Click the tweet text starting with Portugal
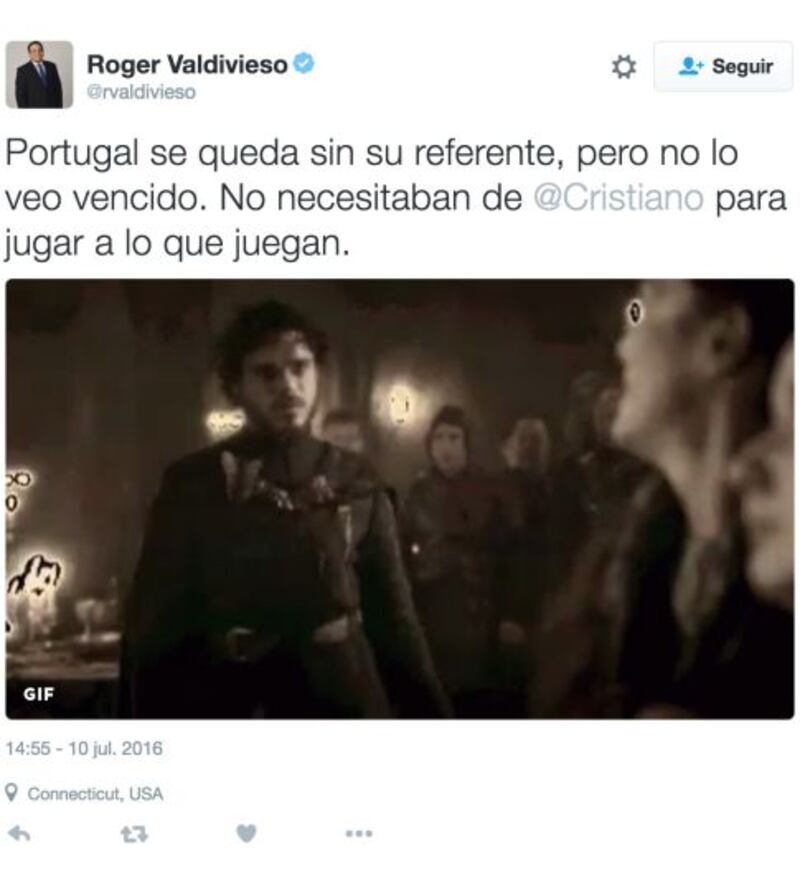Image resolution: width=800 pixels, height=890 pixels. (x=396, y=199)
